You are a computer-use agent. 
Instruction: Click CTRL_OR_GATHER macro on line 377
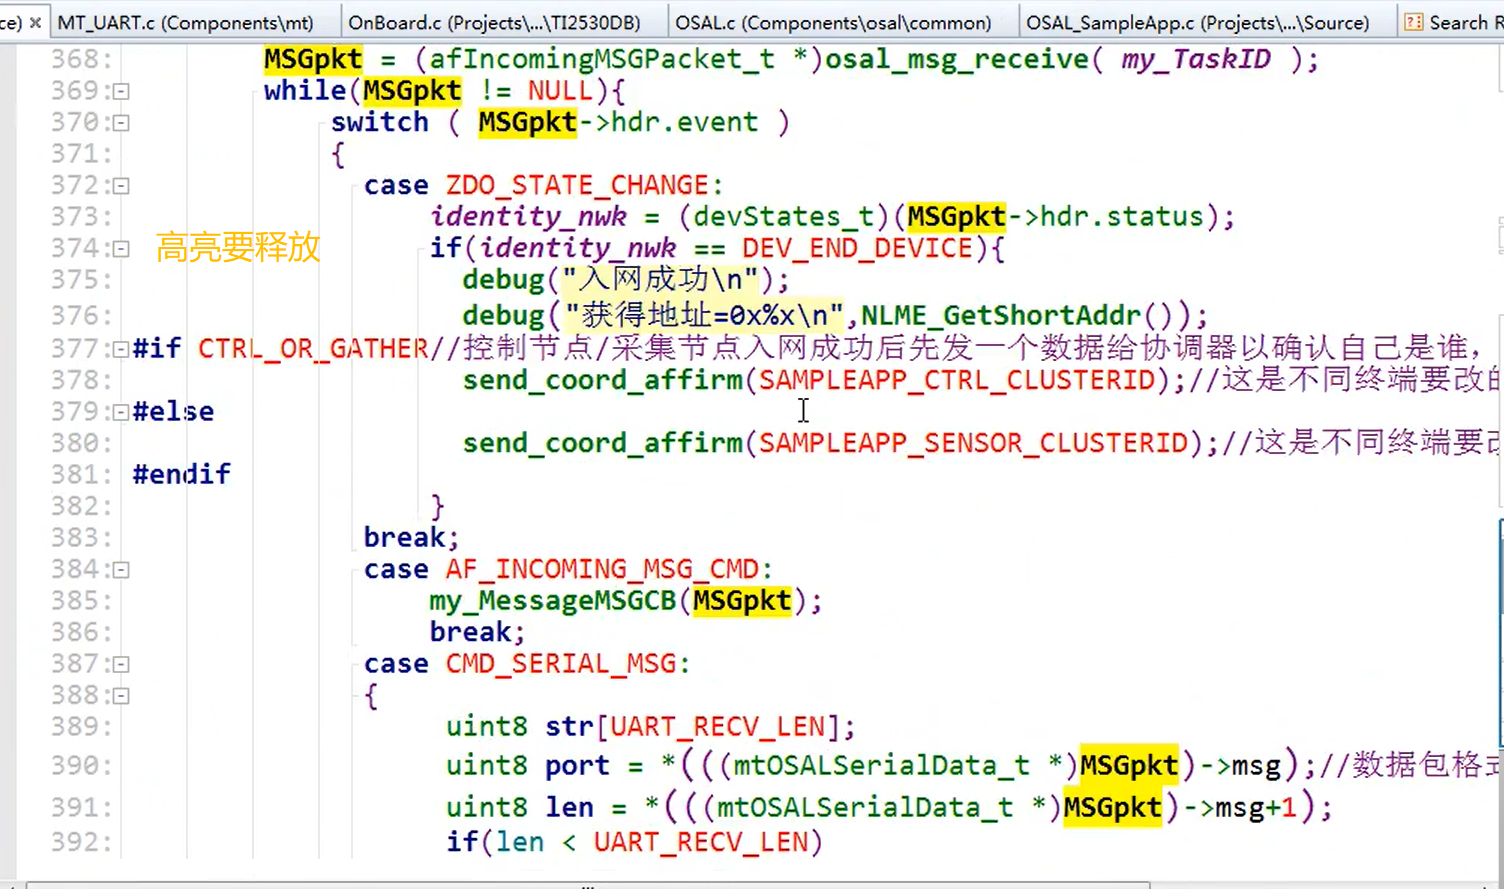point(313,348)
